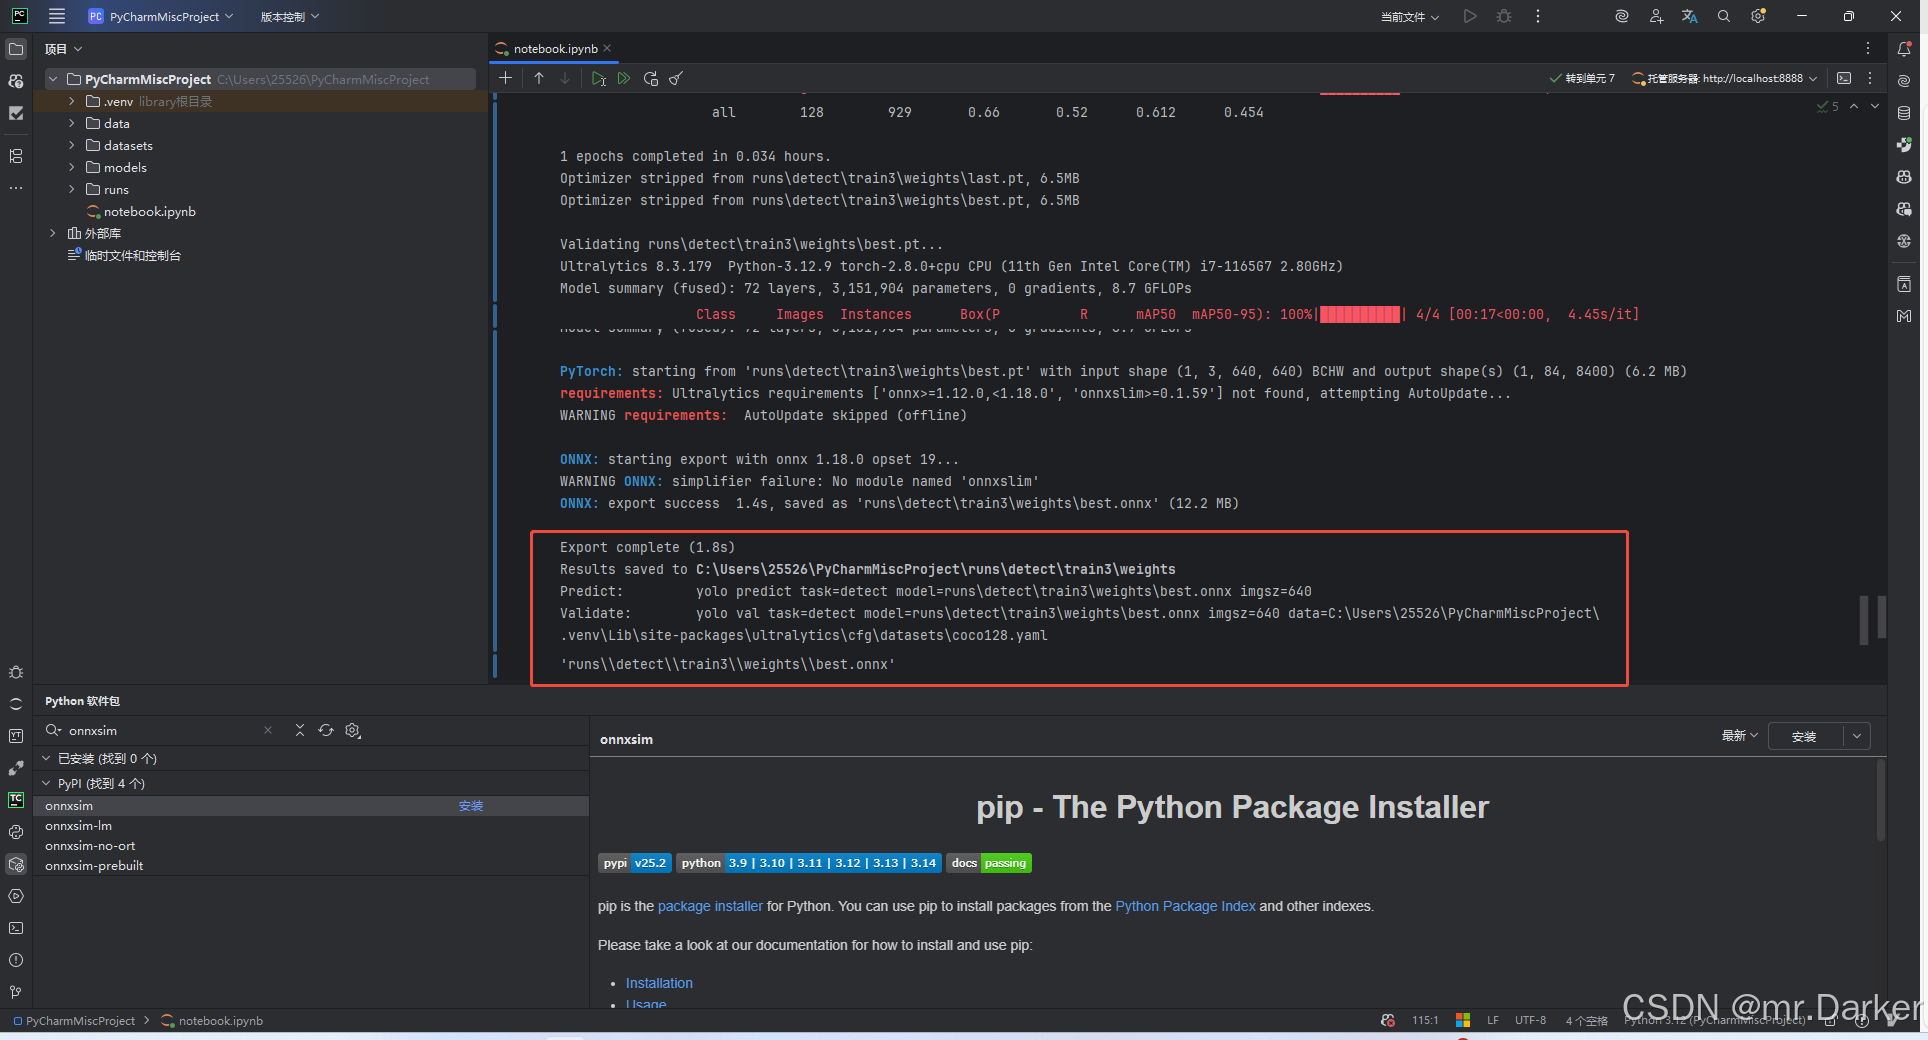The width and height of the screenshot is (1928, 1040).
Task: Clear the onnxsim package search text
Action: pos(268,730)
